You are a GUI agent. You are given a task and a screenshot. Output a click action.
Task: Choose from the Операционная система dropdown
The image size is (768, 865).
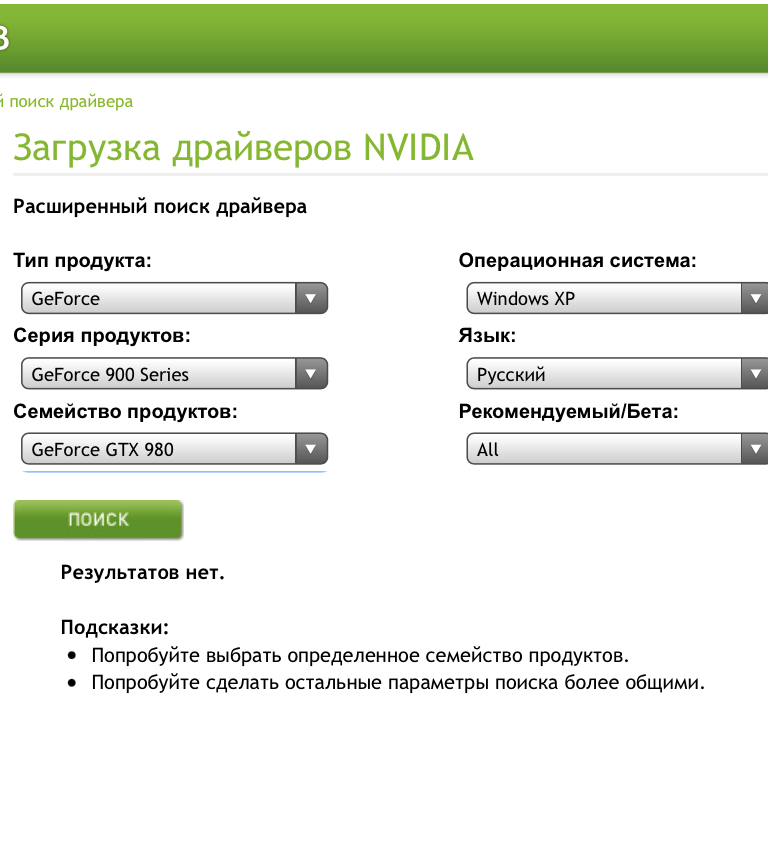click(x=605, y=298)
